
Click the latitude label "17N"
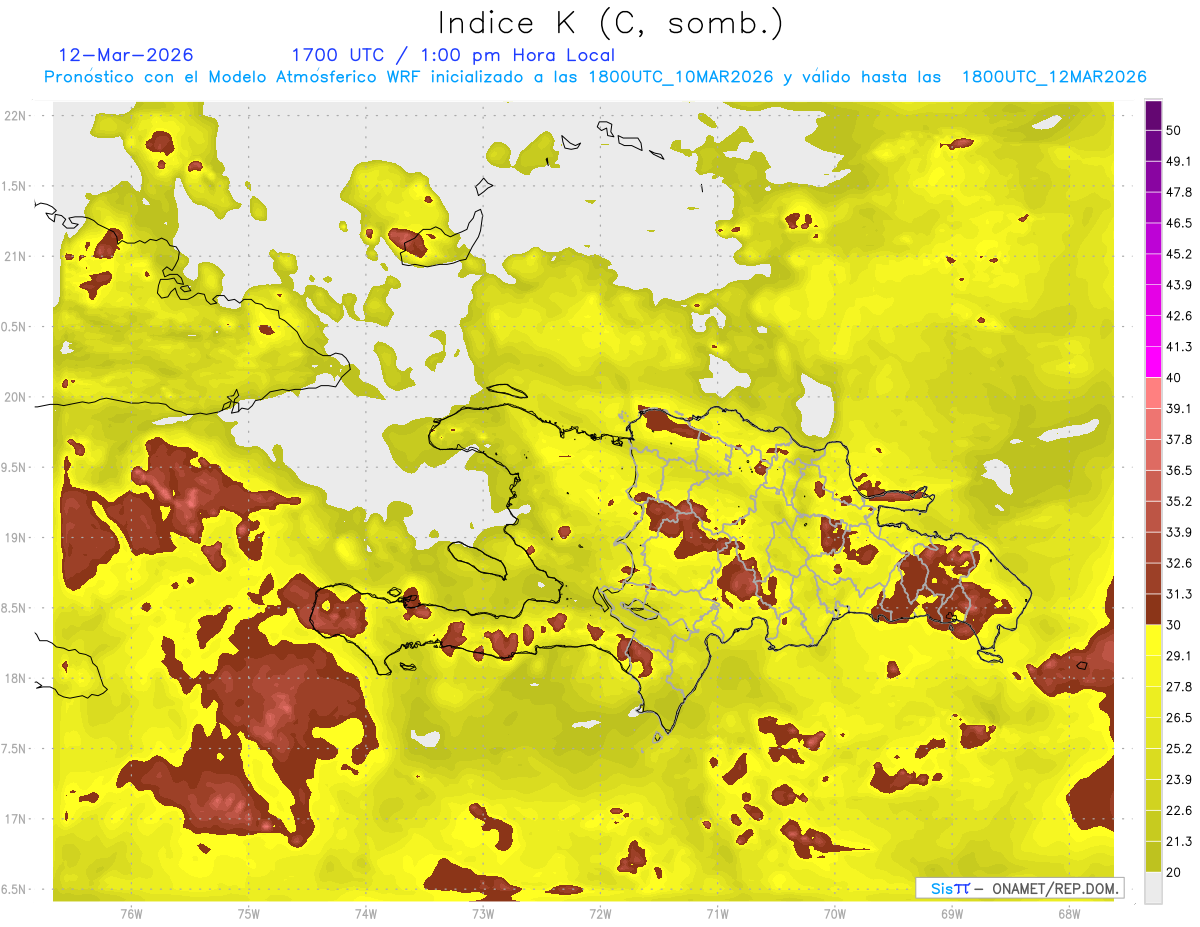(x=16, y=819)
